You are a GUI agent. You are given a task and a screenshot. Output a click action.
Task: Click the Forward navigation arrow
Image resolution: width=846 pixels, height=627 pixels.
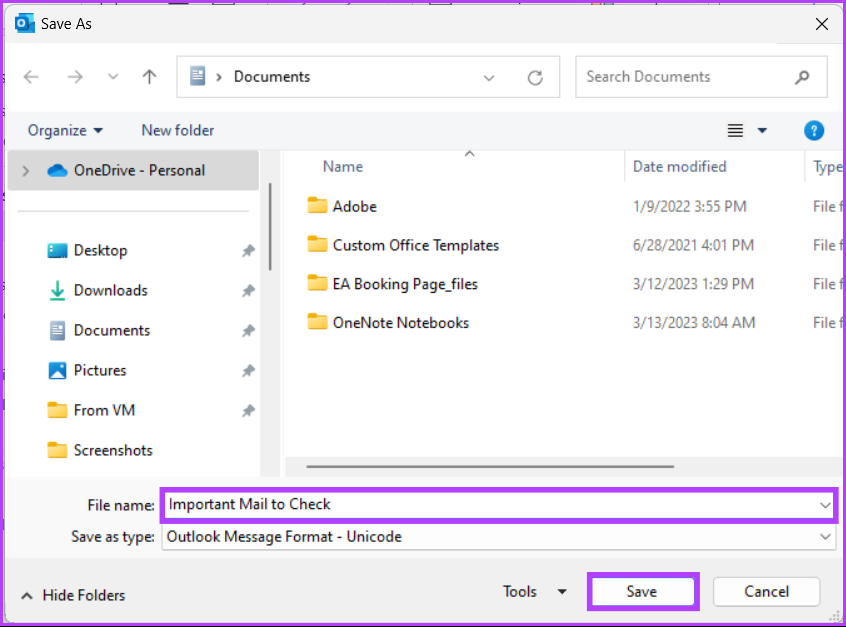pos(75,77)
